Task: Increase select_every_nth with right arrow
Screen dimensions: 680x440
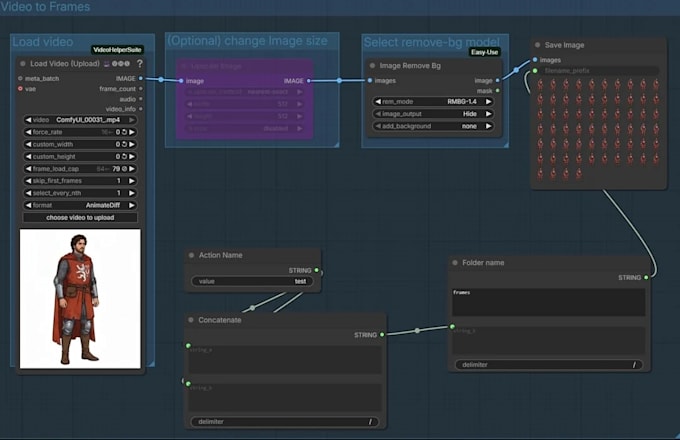Action: click(132, 193)
